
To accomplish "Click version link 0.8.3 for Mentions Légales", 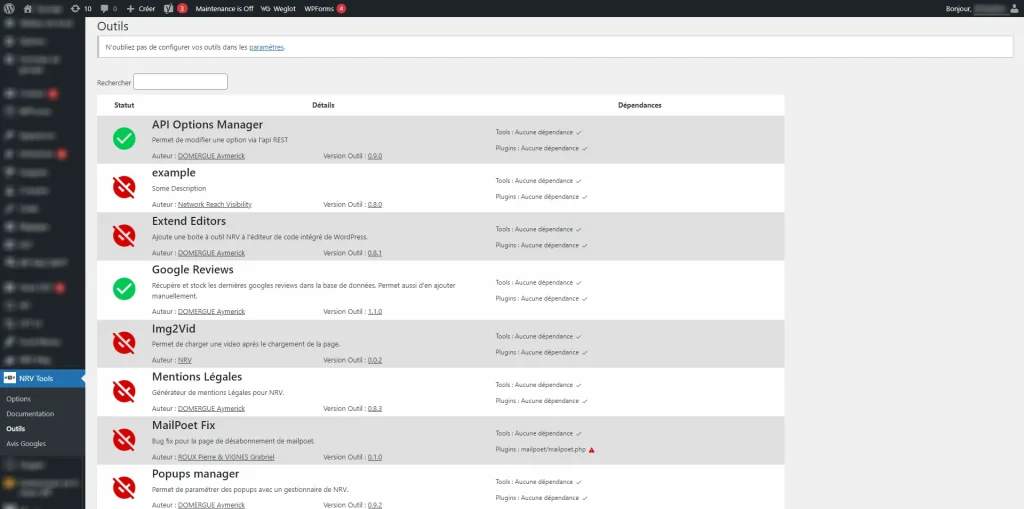I will tap(375, 408).
